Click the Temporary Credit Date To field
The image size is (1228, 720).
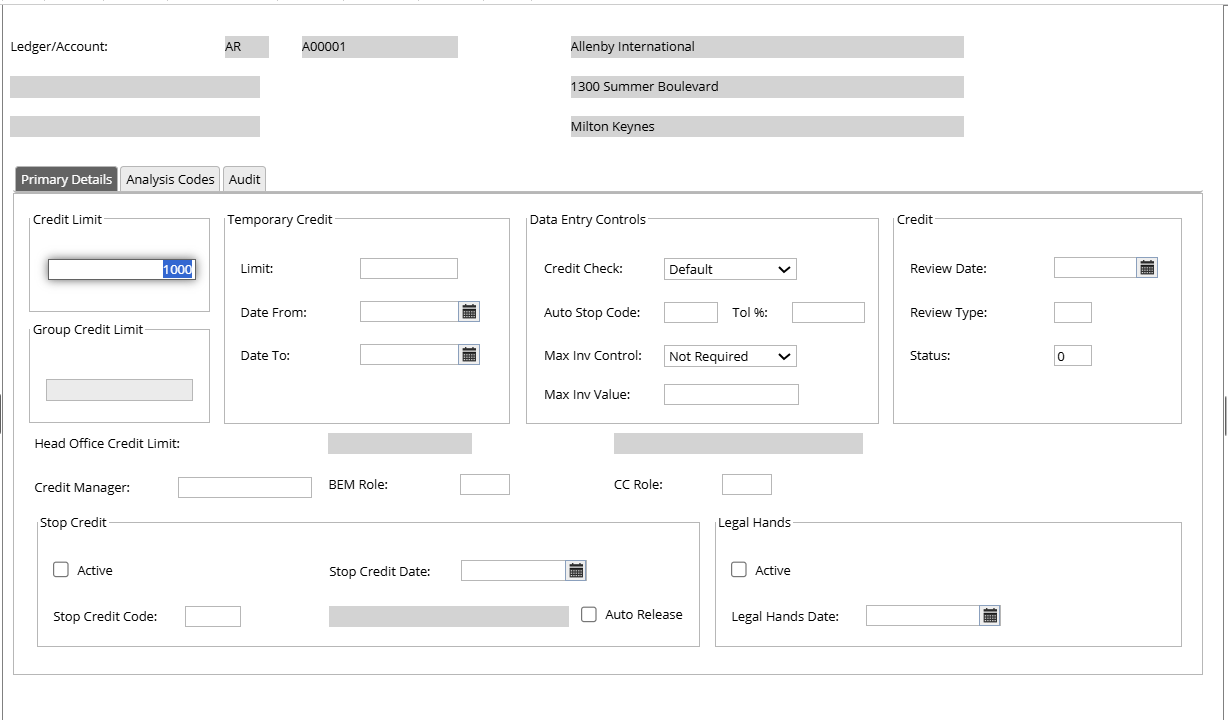click(409, 354)
